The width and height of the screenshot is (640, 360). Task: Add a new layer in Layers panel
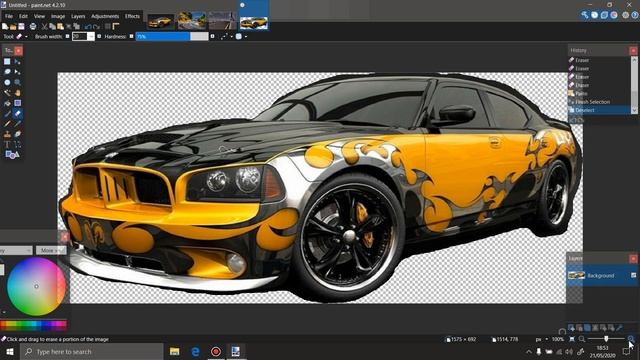coord(571,328)
